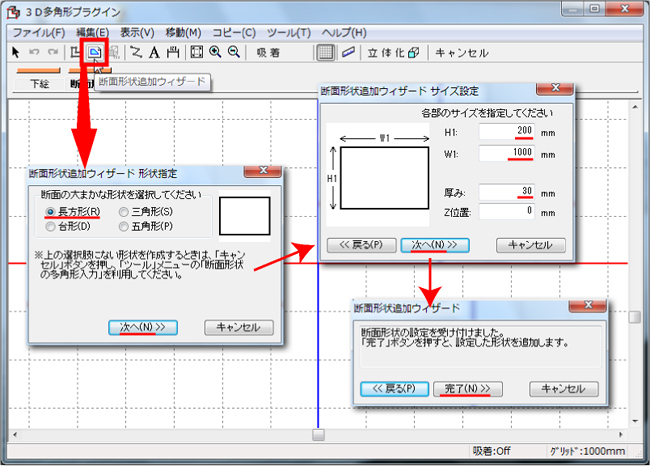Select the 長方形(R) radio button
This screenshot has height=466, width=650.
[x=51, y=213]
